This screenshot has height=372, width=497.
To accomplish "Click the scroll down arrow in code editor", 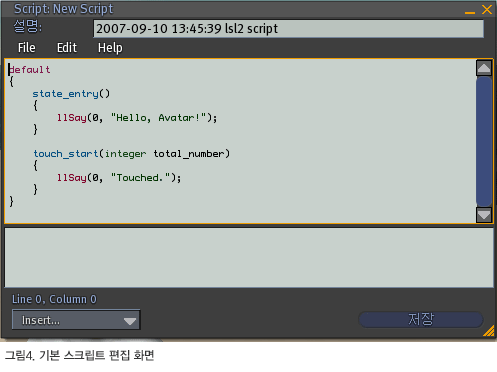I will (484, 215).
